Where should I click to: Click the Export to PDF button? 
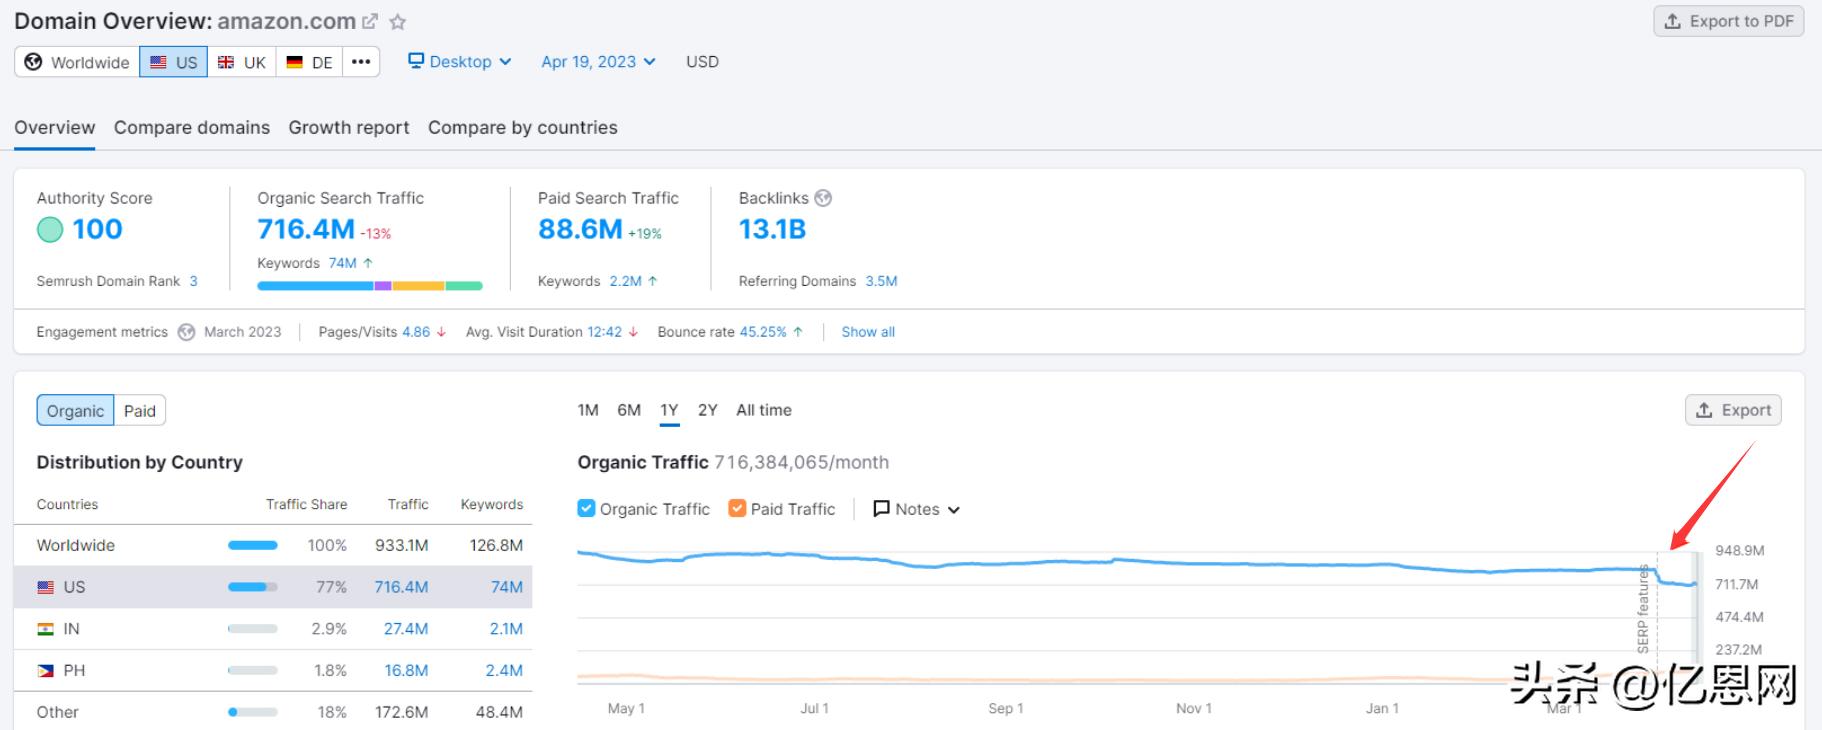point(1729,21)
